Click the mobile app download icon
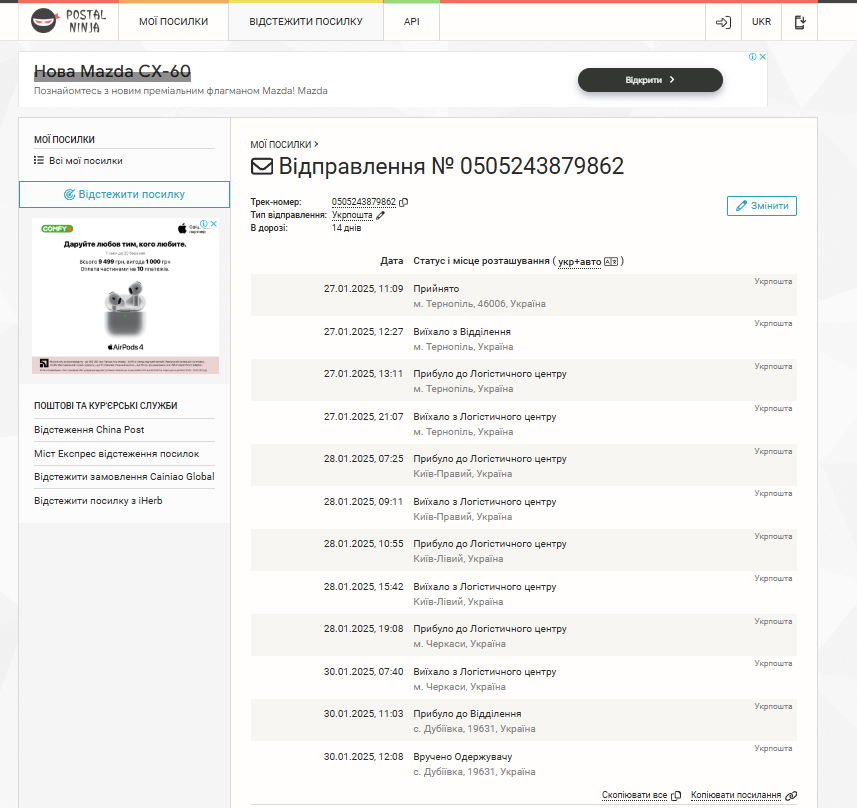Screen dimensions: 857x808 tap(799, 22)
